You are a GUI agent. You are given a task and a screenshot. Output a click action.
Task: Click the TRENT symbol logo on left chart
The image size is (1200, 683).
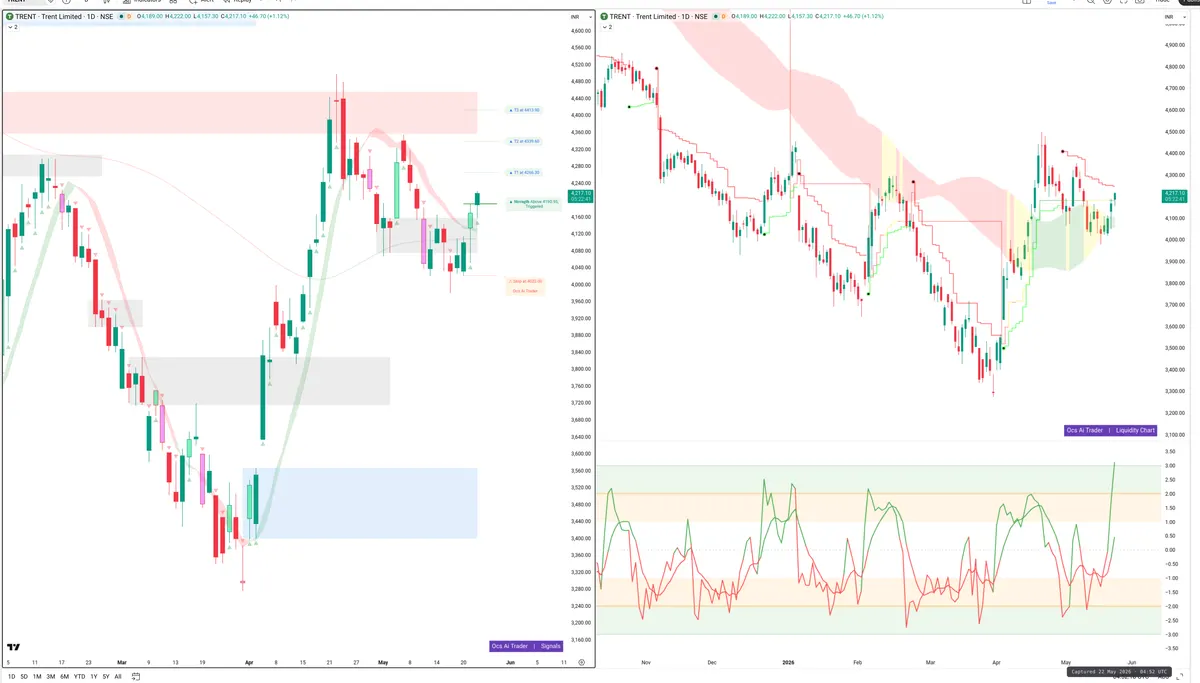point(8,18)
